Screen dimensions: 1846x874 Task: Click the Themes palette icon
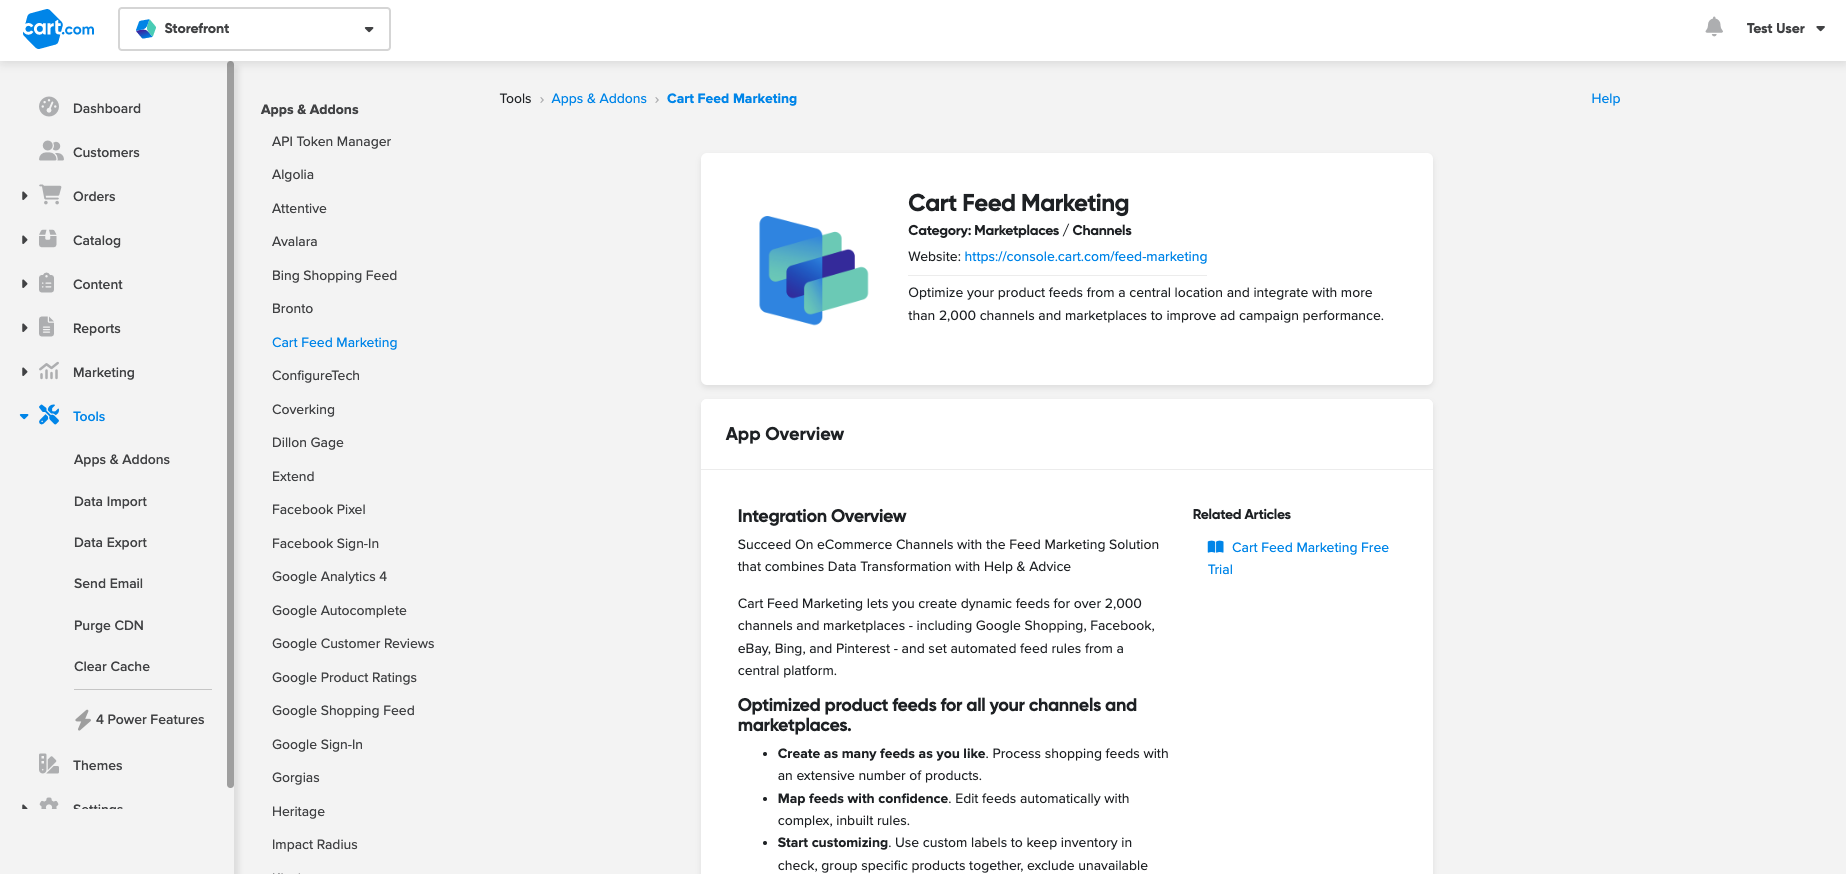click(48, 764)
